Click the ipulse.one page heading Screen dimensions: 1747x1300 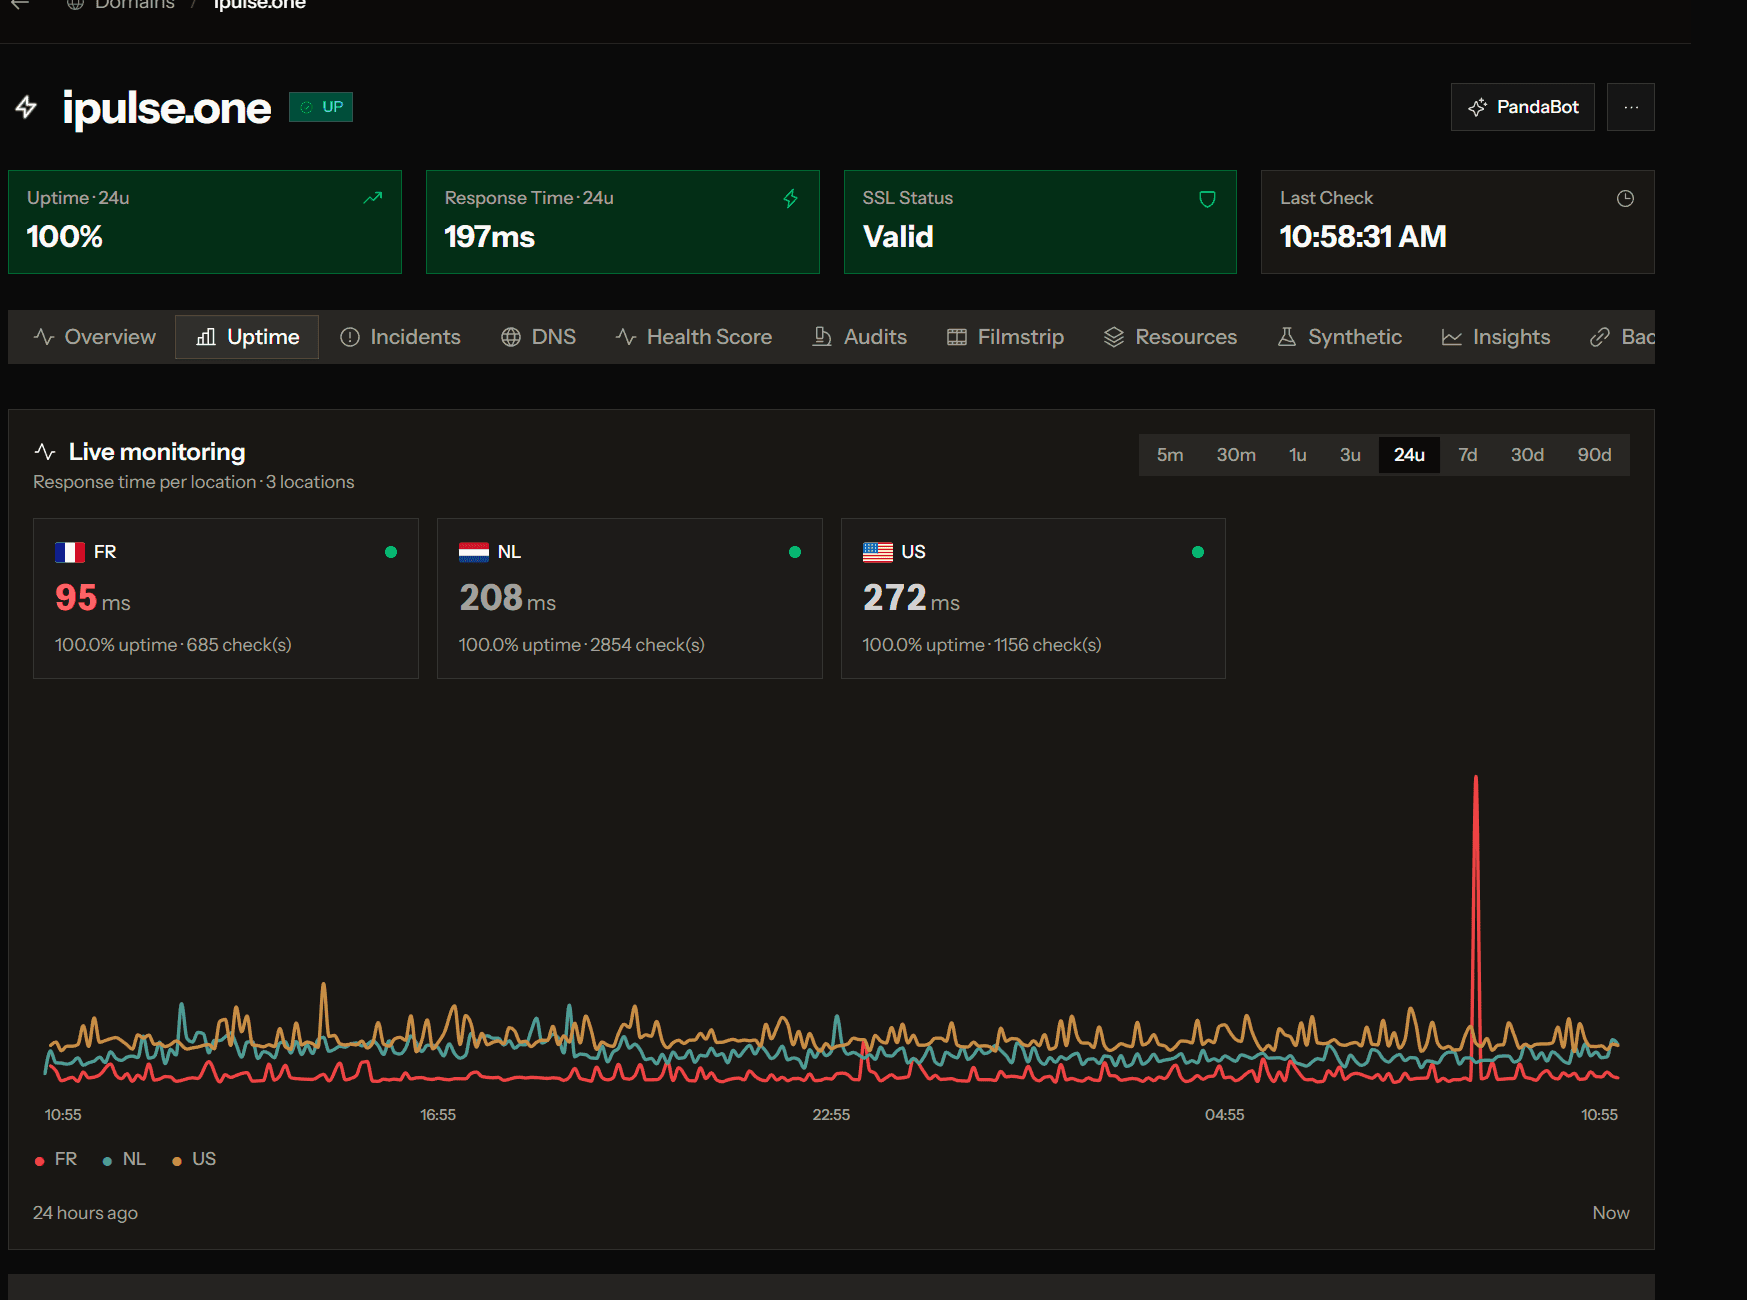coord(167,108)
